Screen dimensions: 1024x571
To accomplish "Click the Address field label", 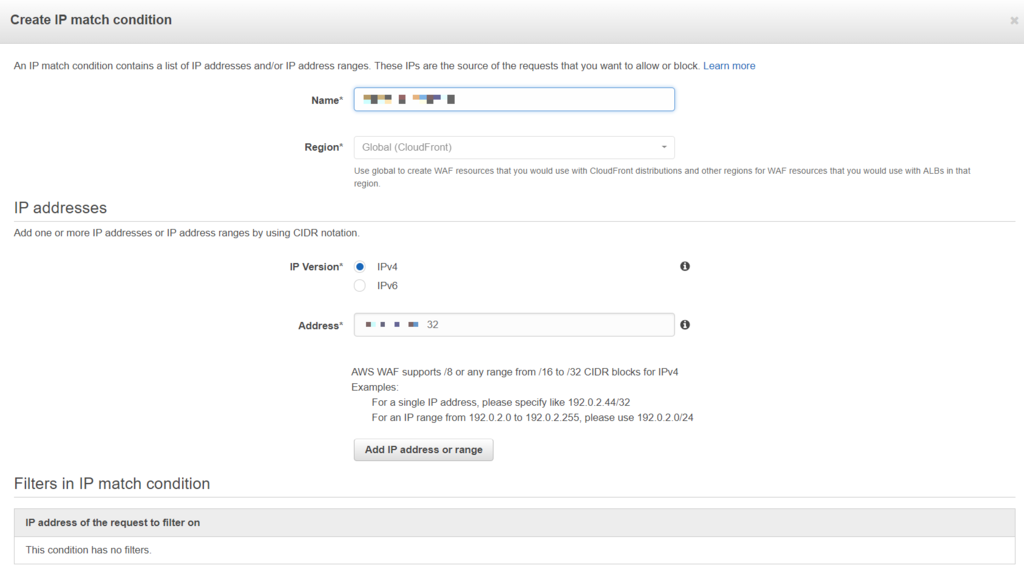I will pyautogui.click(x=320, y=326).
